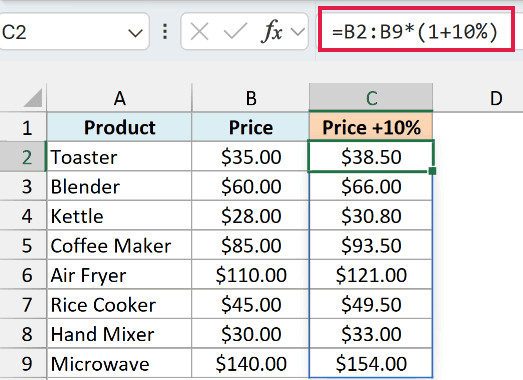The image size is (523, 380).
Task: Select row 4 header
Action: point(23,216)
